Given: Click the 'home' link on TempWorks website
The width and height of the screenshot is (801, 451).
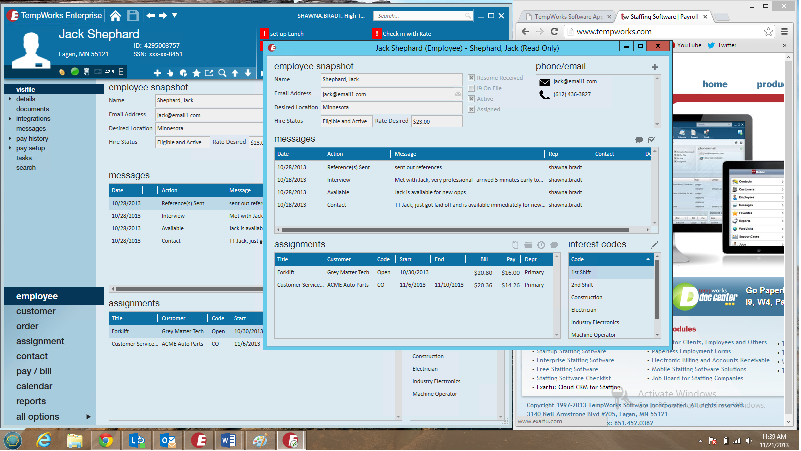Looking at the screenshot, I should coord(715,84).
